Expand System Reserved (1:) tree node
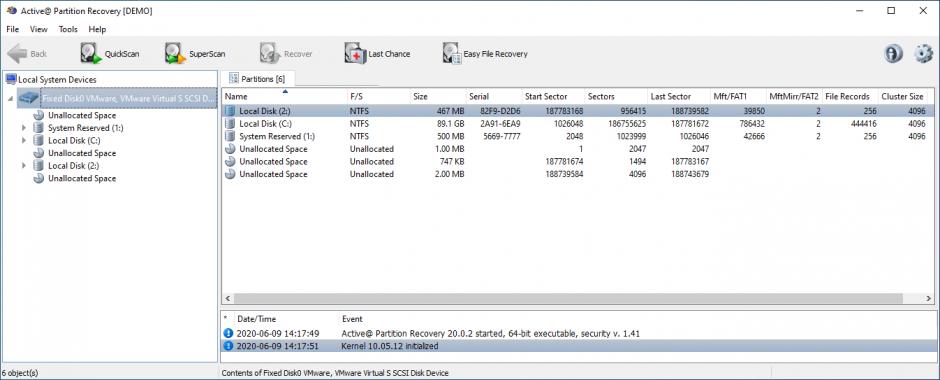Screen dimensions: 940x380 point(24,128)
